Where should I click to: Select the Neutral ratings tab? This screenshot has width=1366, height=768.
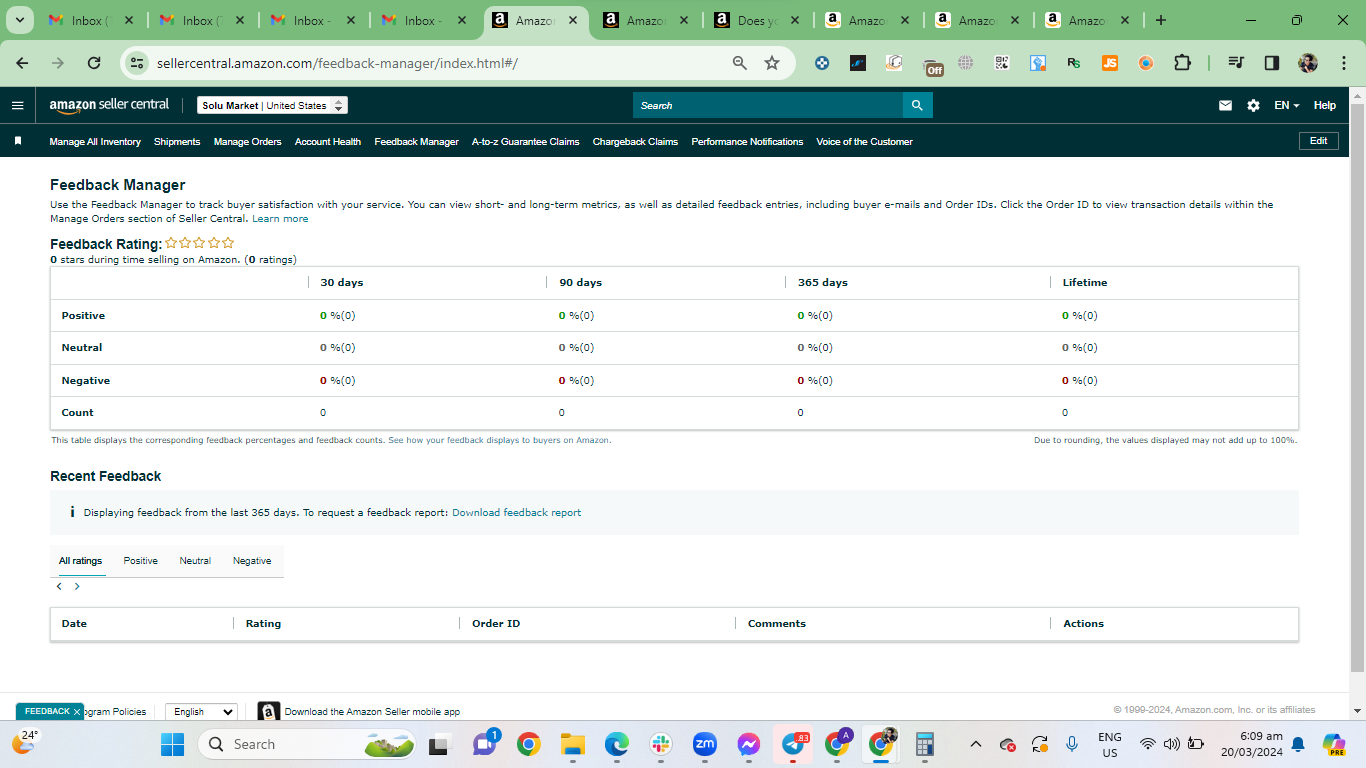(x=195, y=561)
